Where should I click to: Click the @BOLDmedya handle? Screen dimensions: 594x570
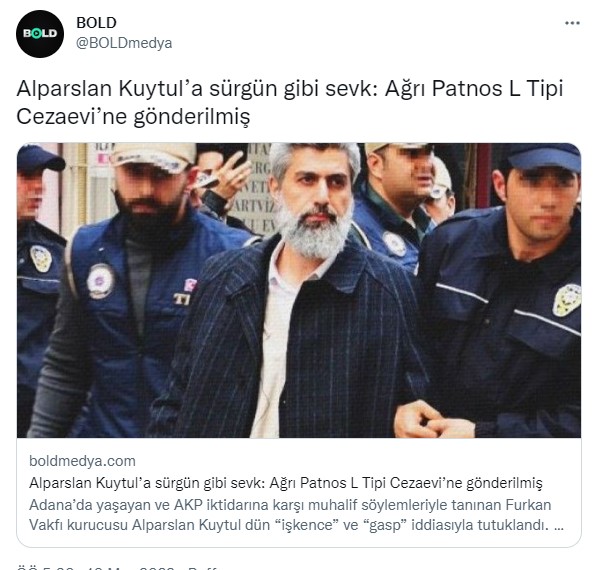click(x=124, y=43)
